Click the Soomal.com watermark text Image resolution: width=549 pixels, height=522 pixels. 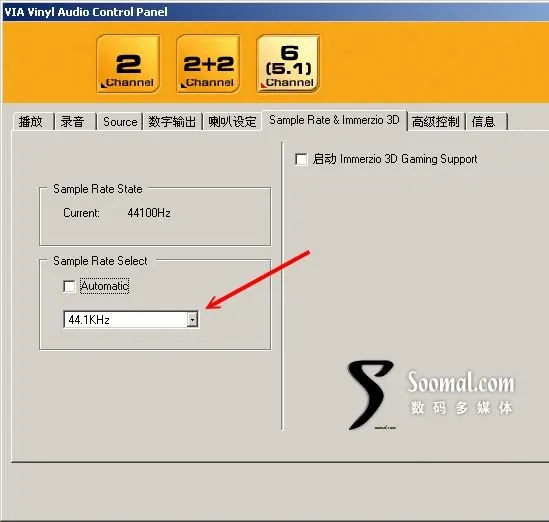click(461, 382)
